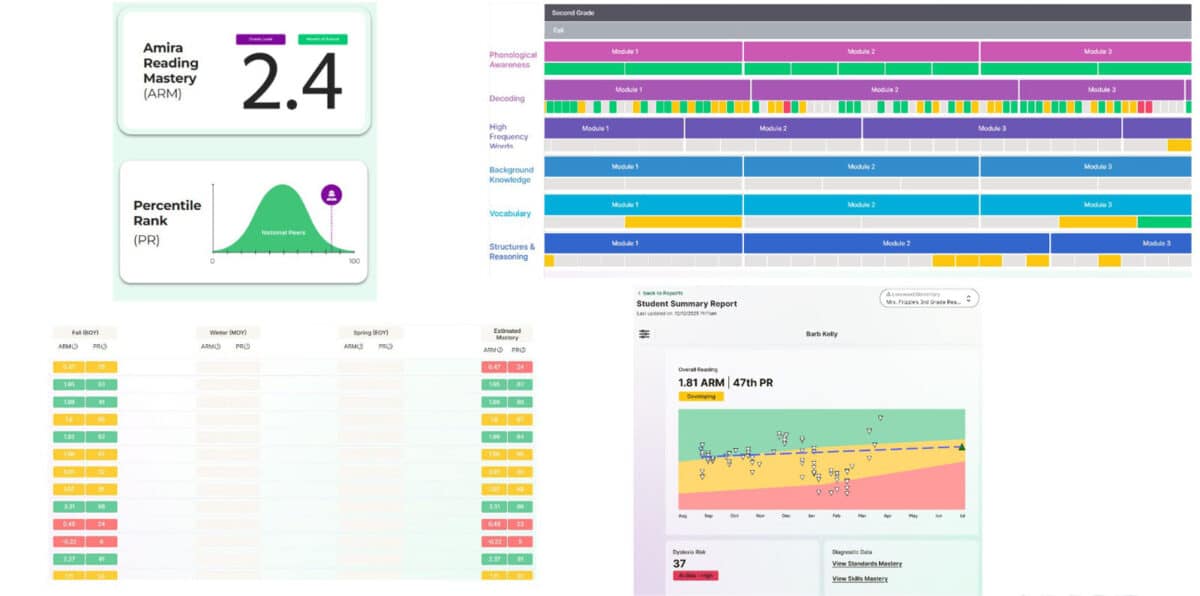Go back via the Back to Reports link
The width and height of the screenshot is (1200, 596).
660,293
